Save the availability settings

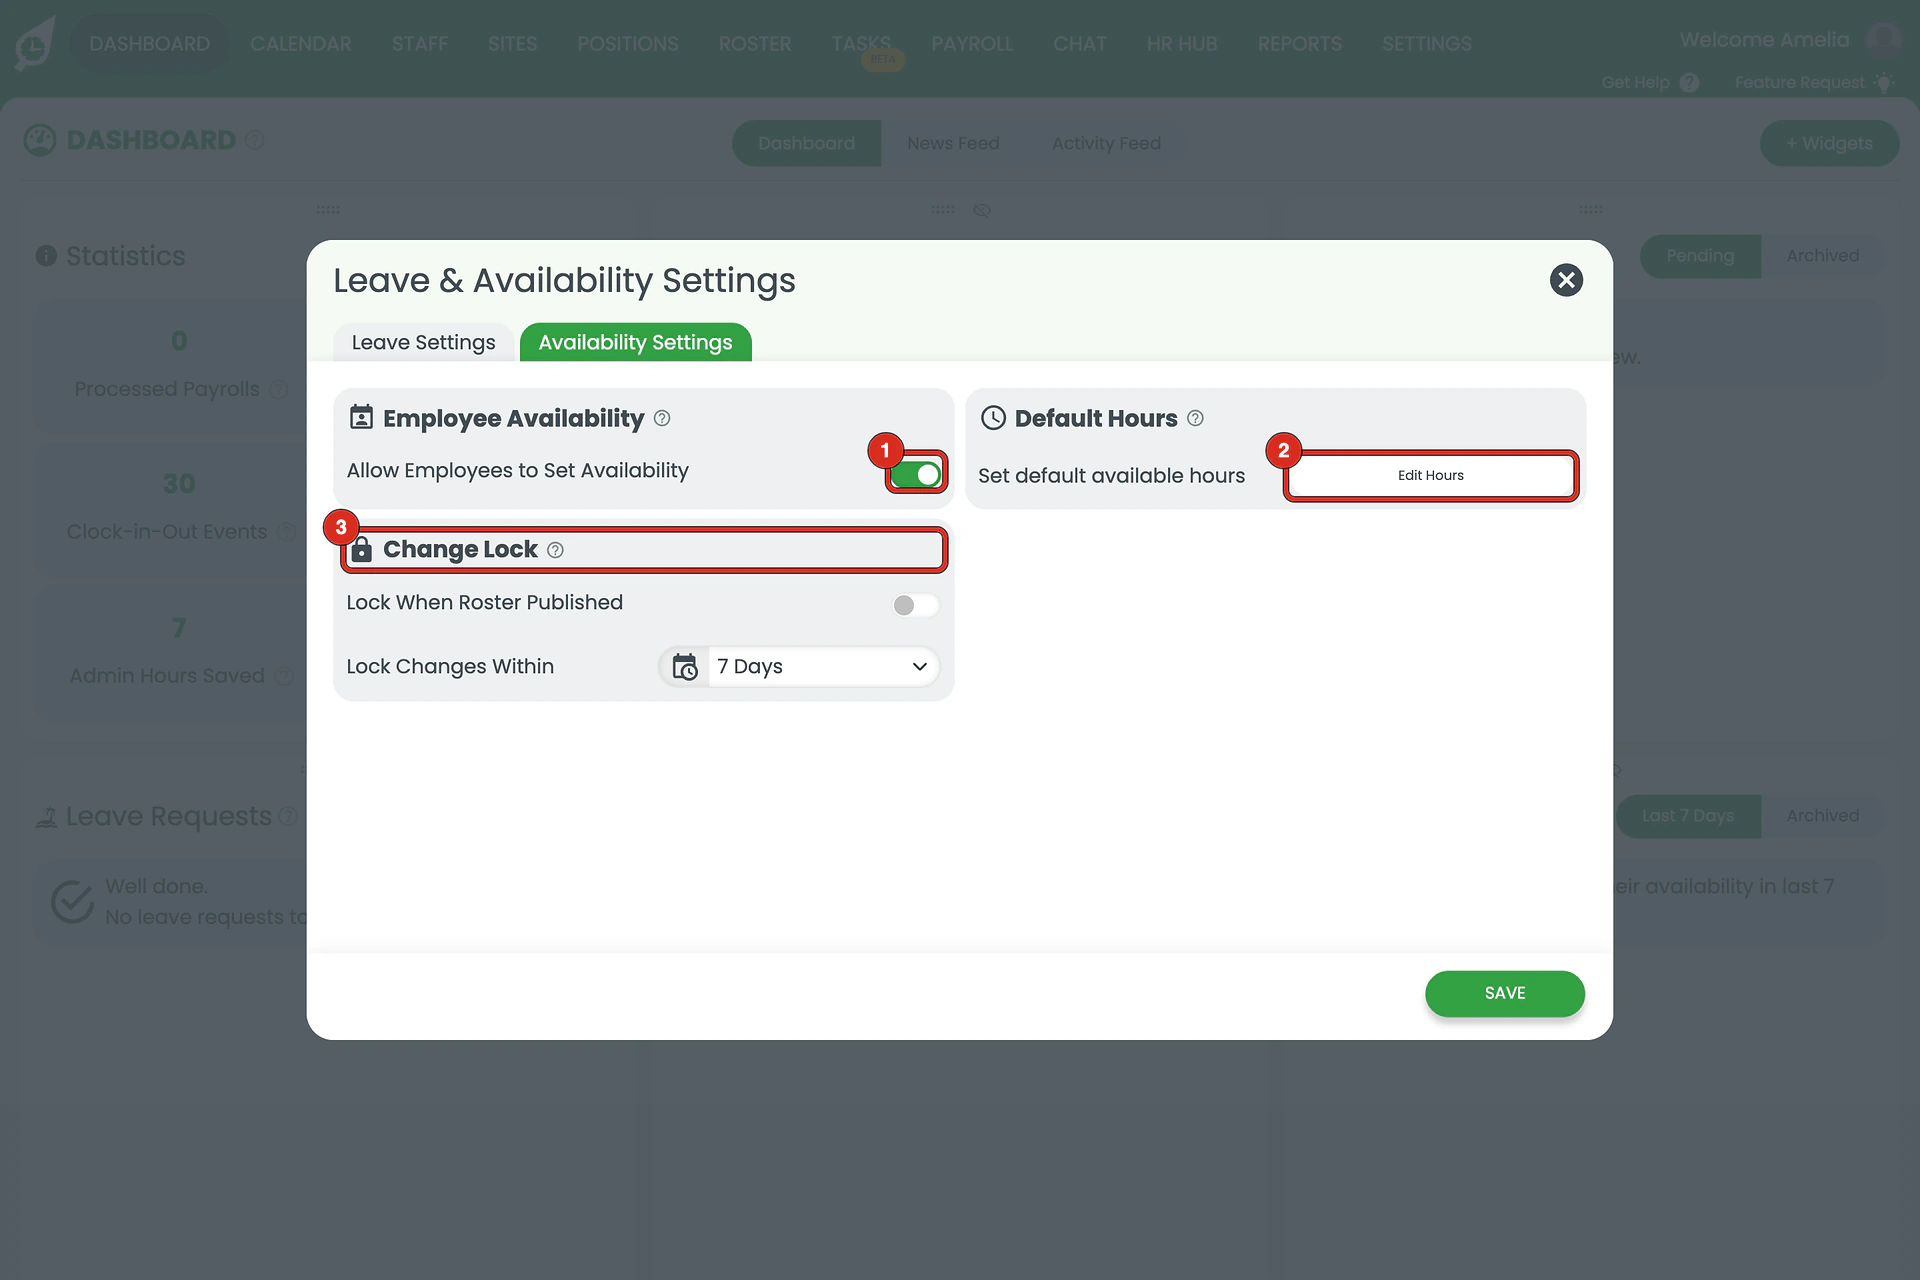tap(1504, 993)
